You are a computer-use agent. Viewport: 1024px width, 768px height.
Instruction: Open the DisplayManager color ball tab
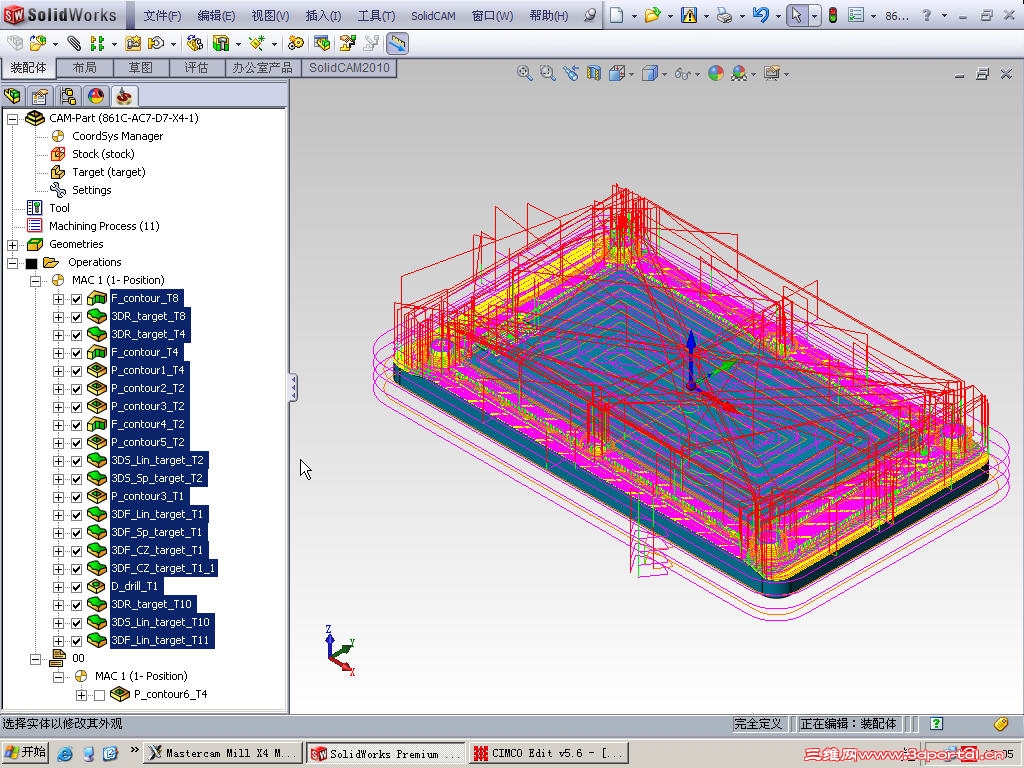click(96, 97)
